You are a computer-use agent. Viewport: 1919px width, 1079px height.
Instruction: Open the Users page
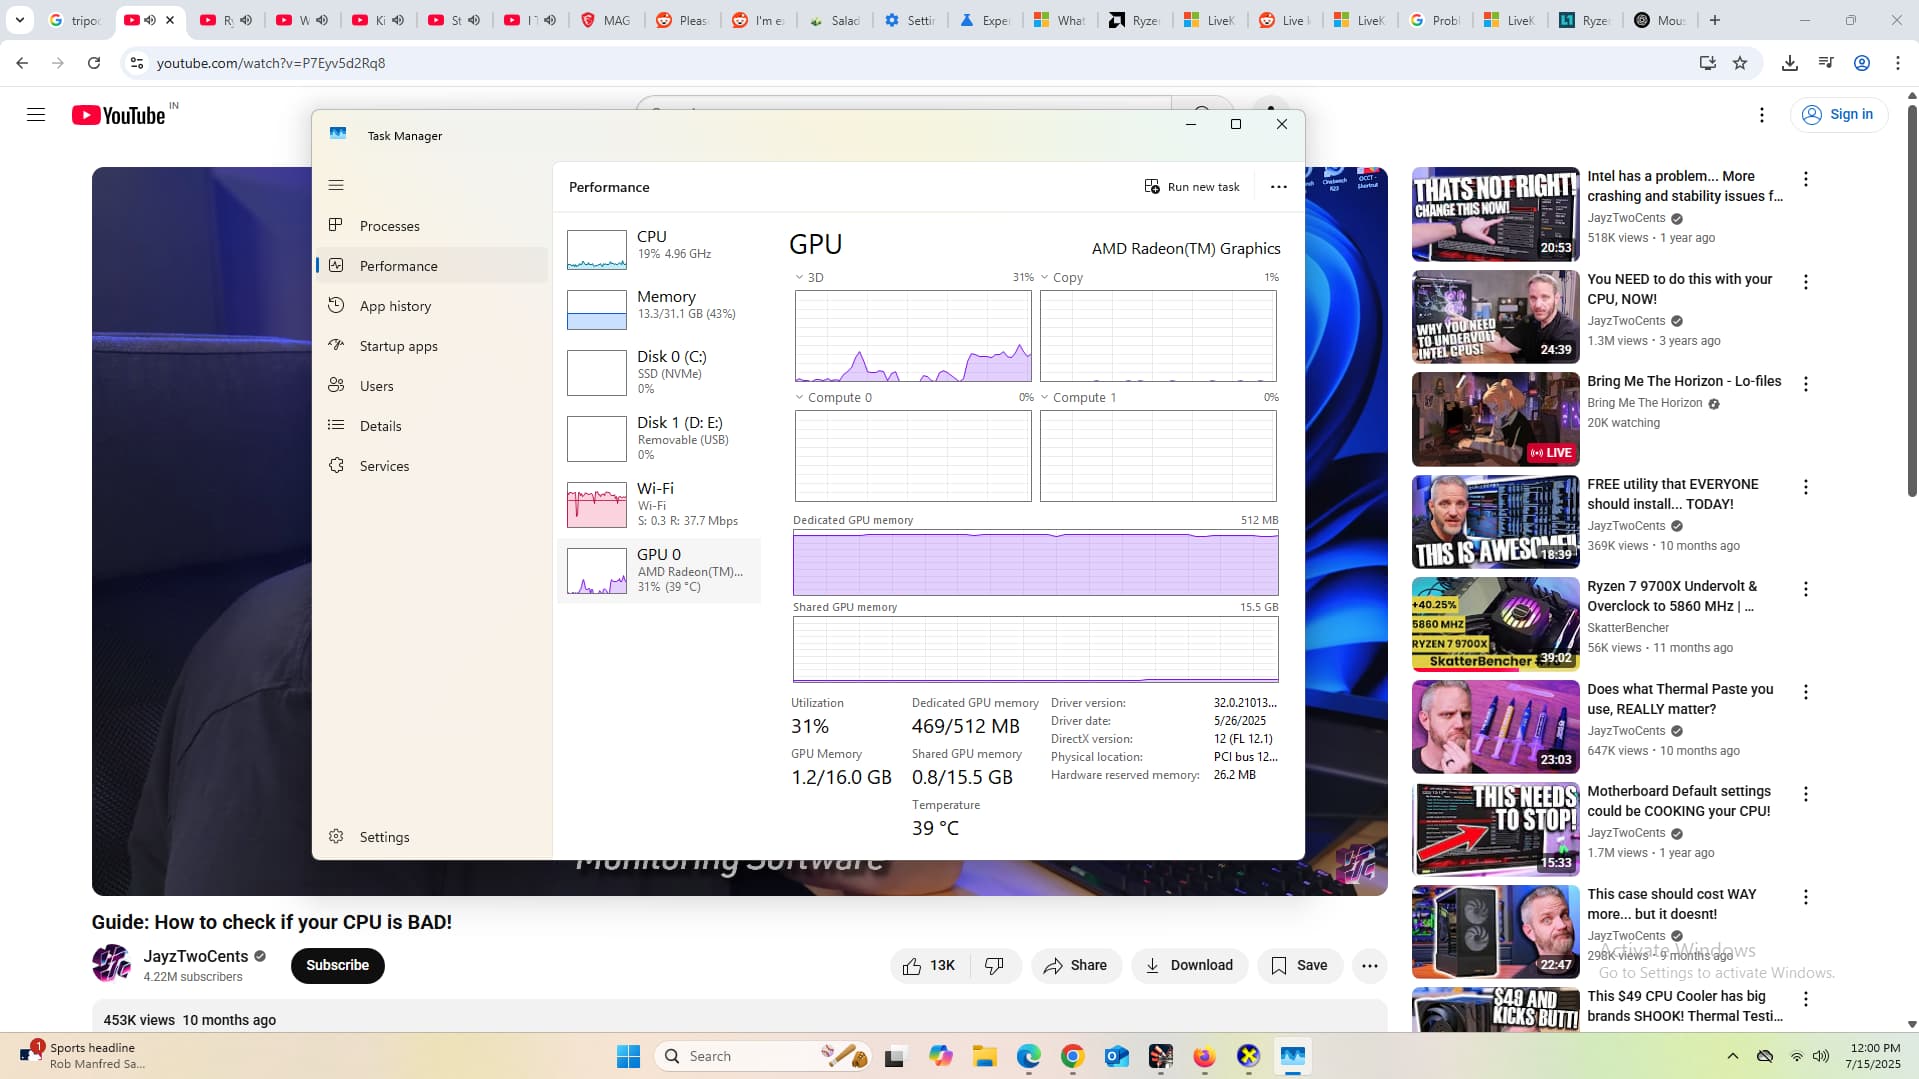point(376,386)
